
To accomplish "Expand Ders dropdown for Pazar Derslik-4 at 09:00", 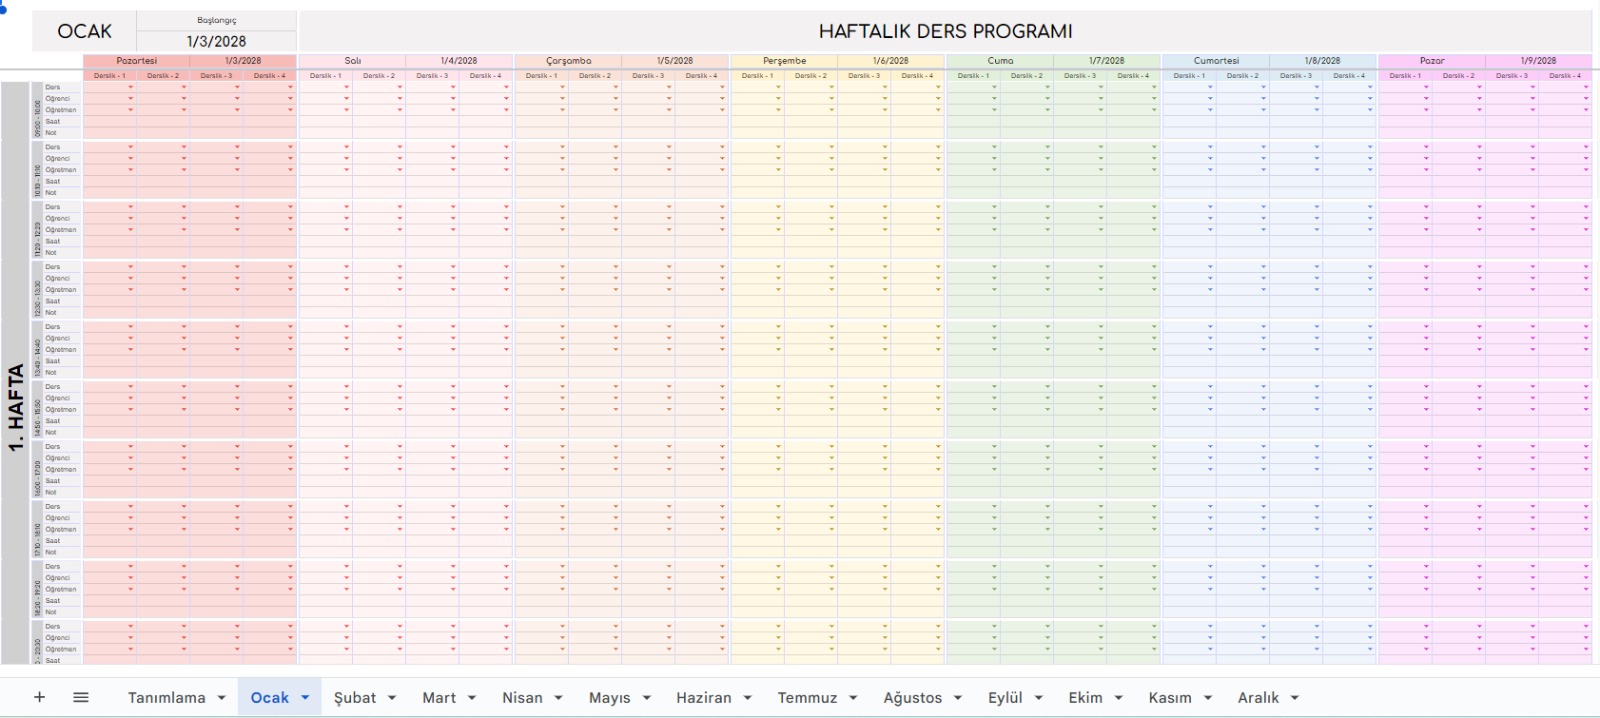I will (x=1585, y=88).
